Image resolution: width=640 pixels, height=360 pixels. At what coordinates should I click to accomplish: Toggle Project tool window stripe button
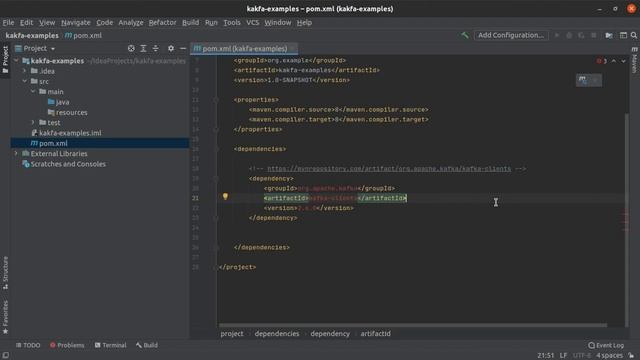5,60
